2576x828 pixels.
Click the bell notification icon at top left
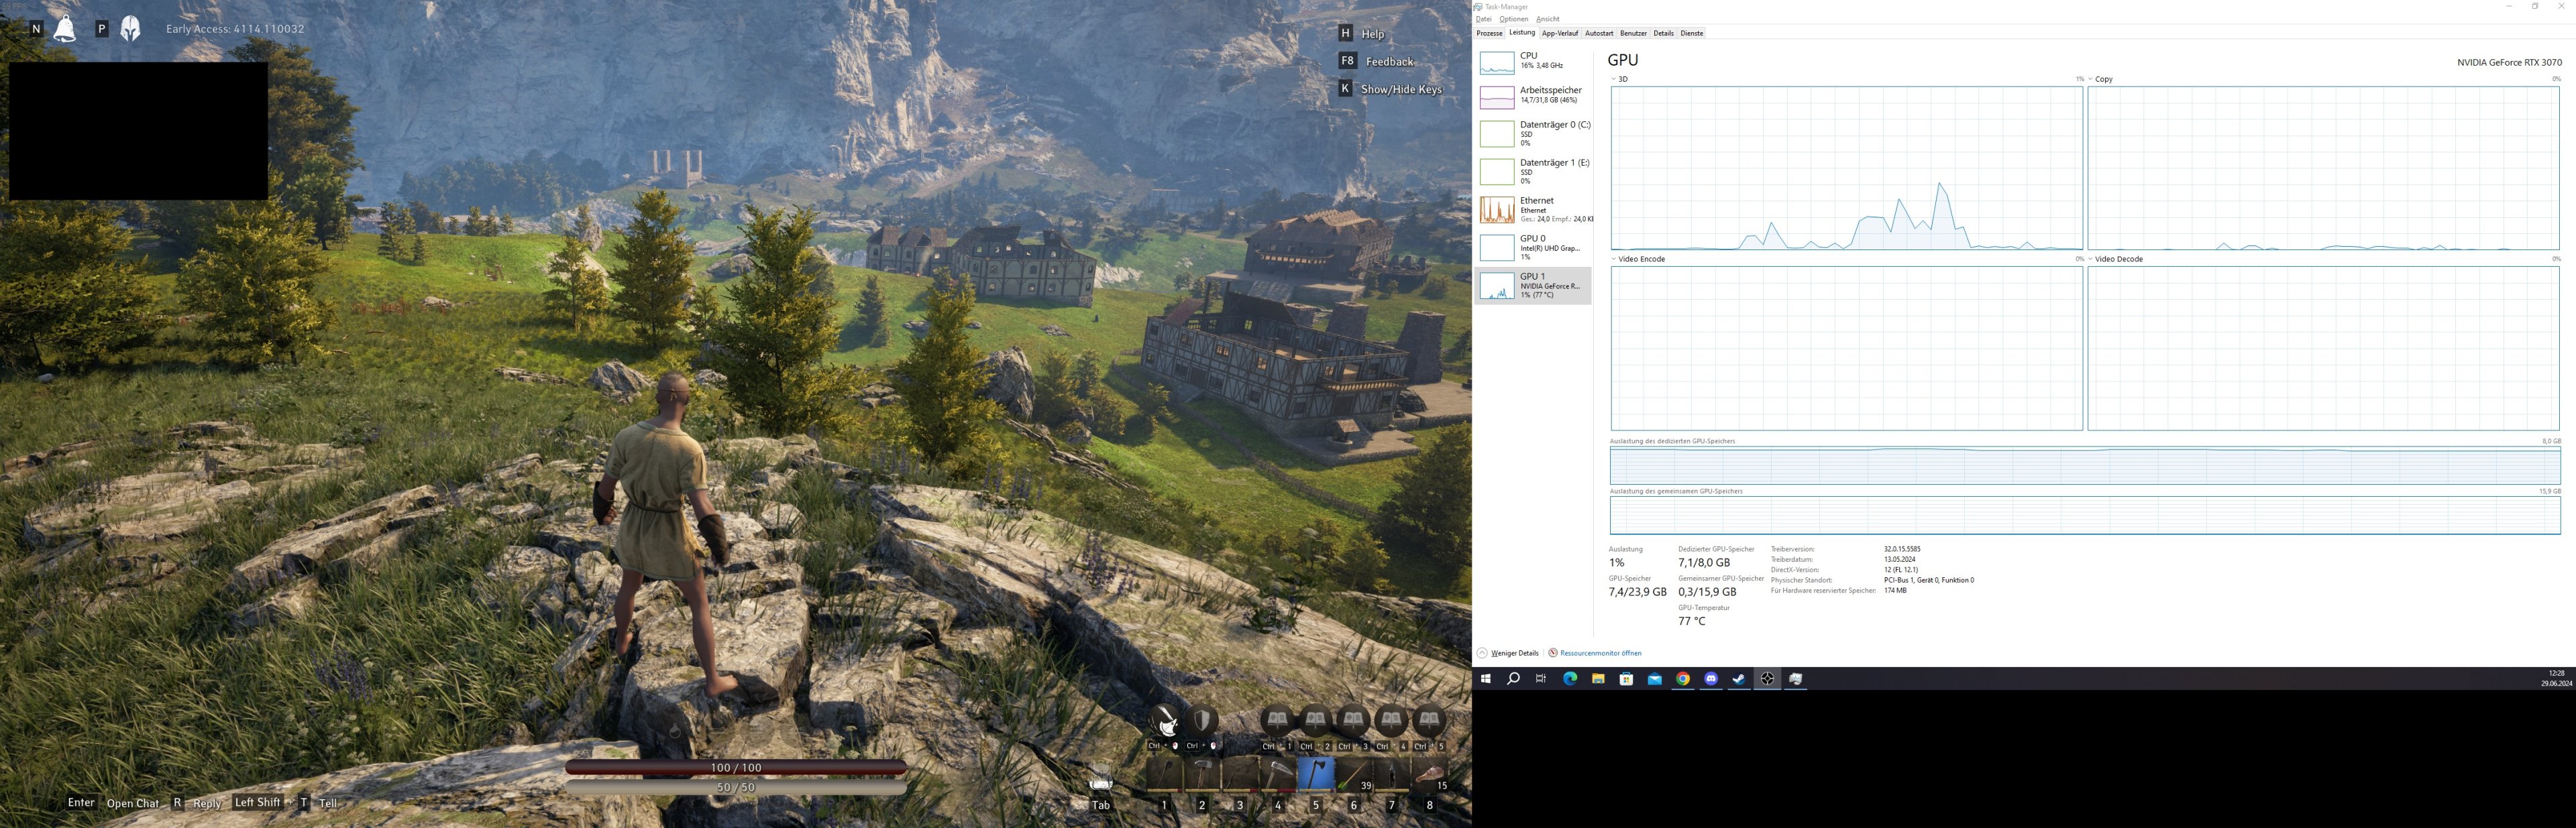pos(64,28)
